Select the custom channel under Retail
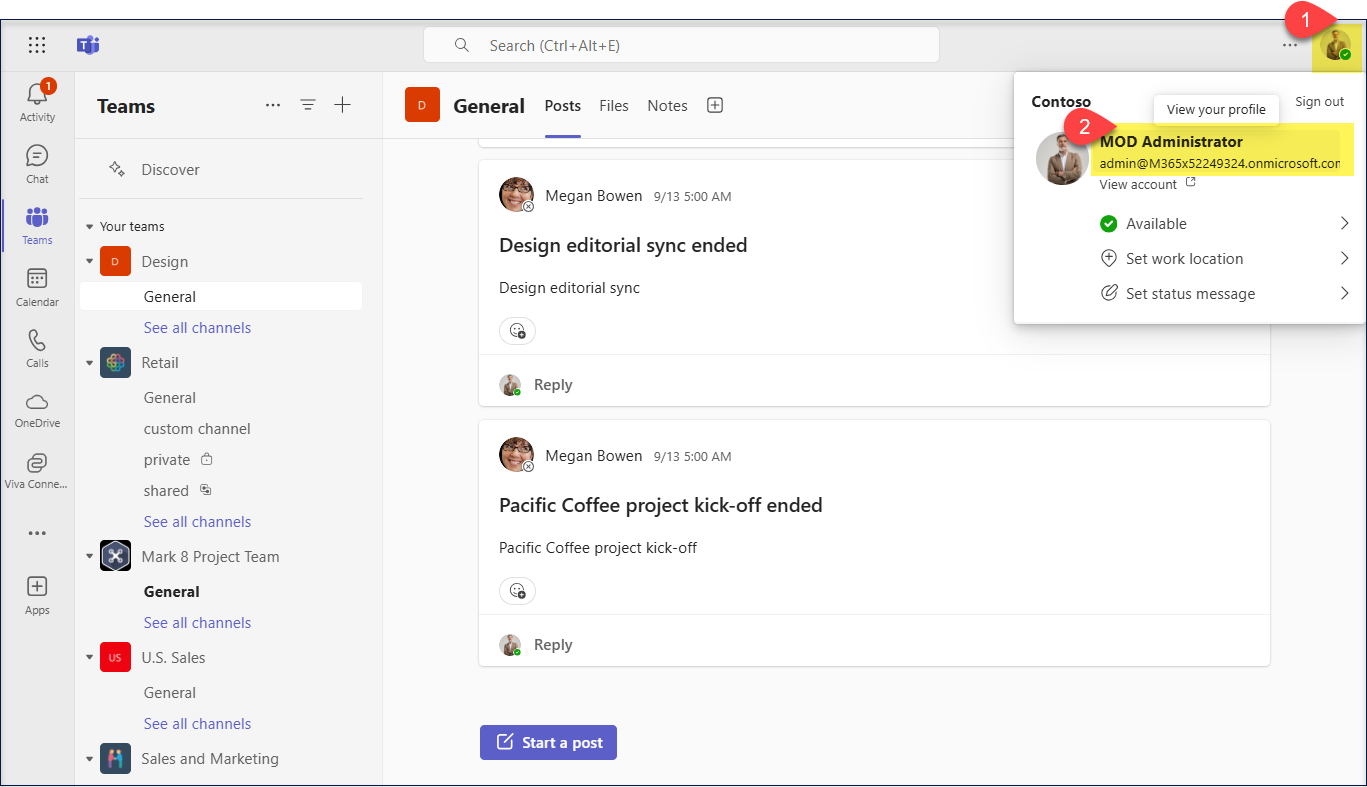The width and height of the screenshot is (1367, 787). coord(197,429)
